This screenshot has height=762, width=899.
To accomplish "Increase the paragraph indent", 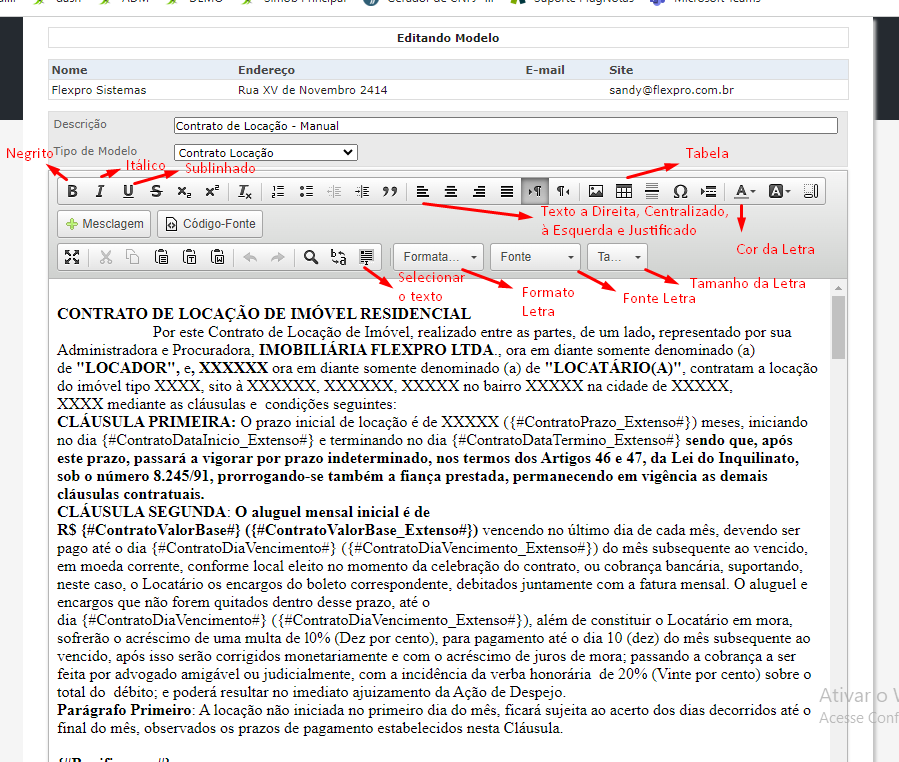I will tap(362, 192).
